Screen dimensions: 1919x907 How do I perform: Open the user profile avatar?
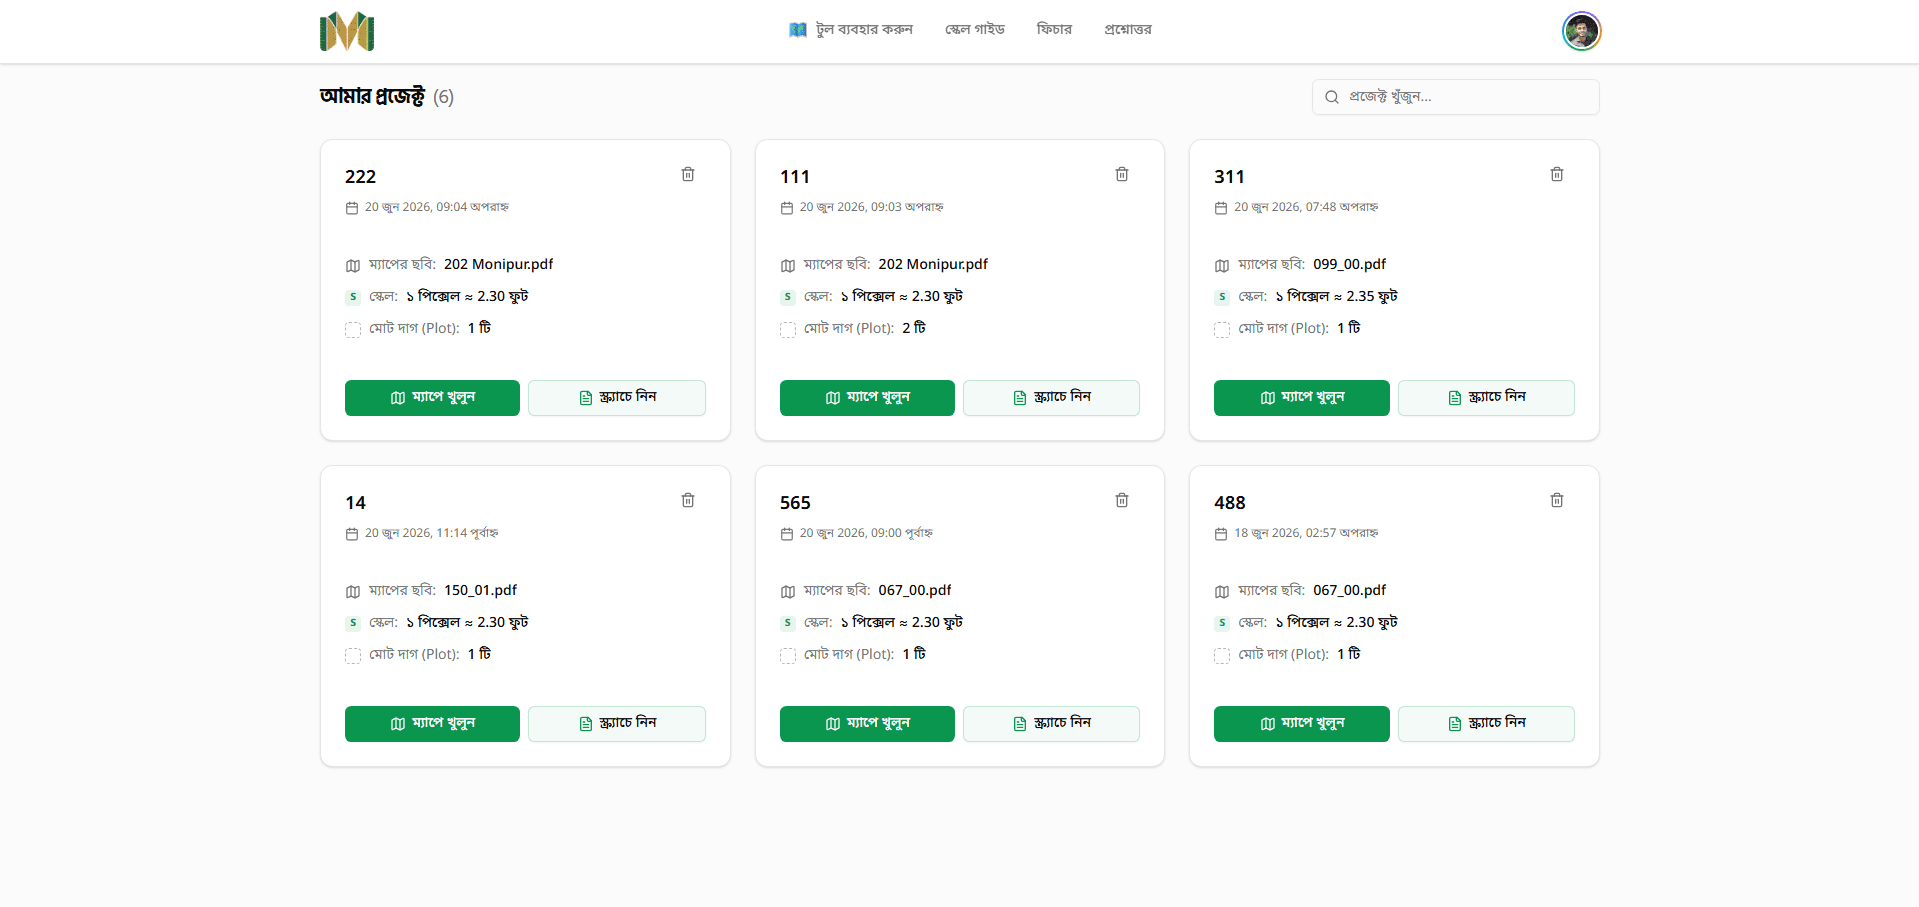(1581, 31)
